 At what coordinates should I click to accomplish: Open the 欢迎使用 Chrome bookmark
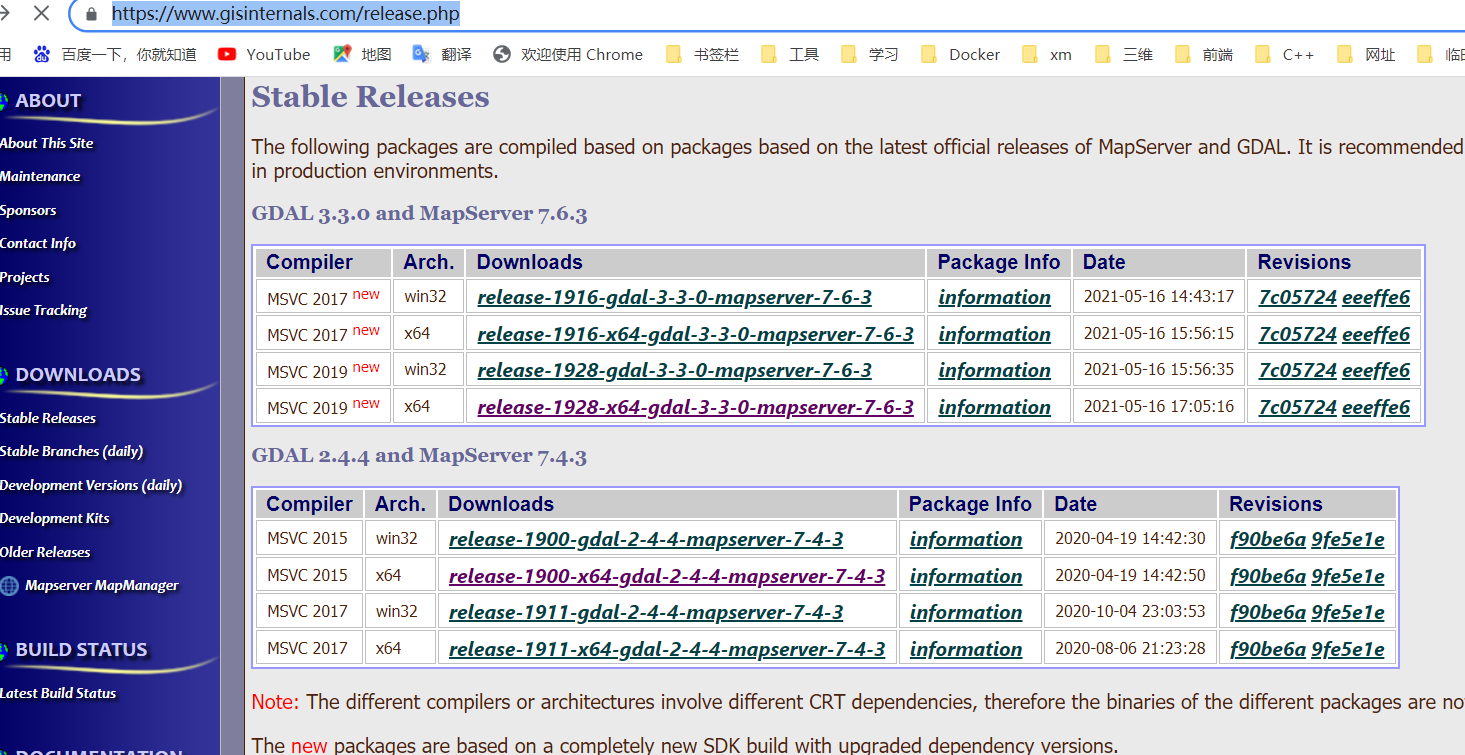568,54
